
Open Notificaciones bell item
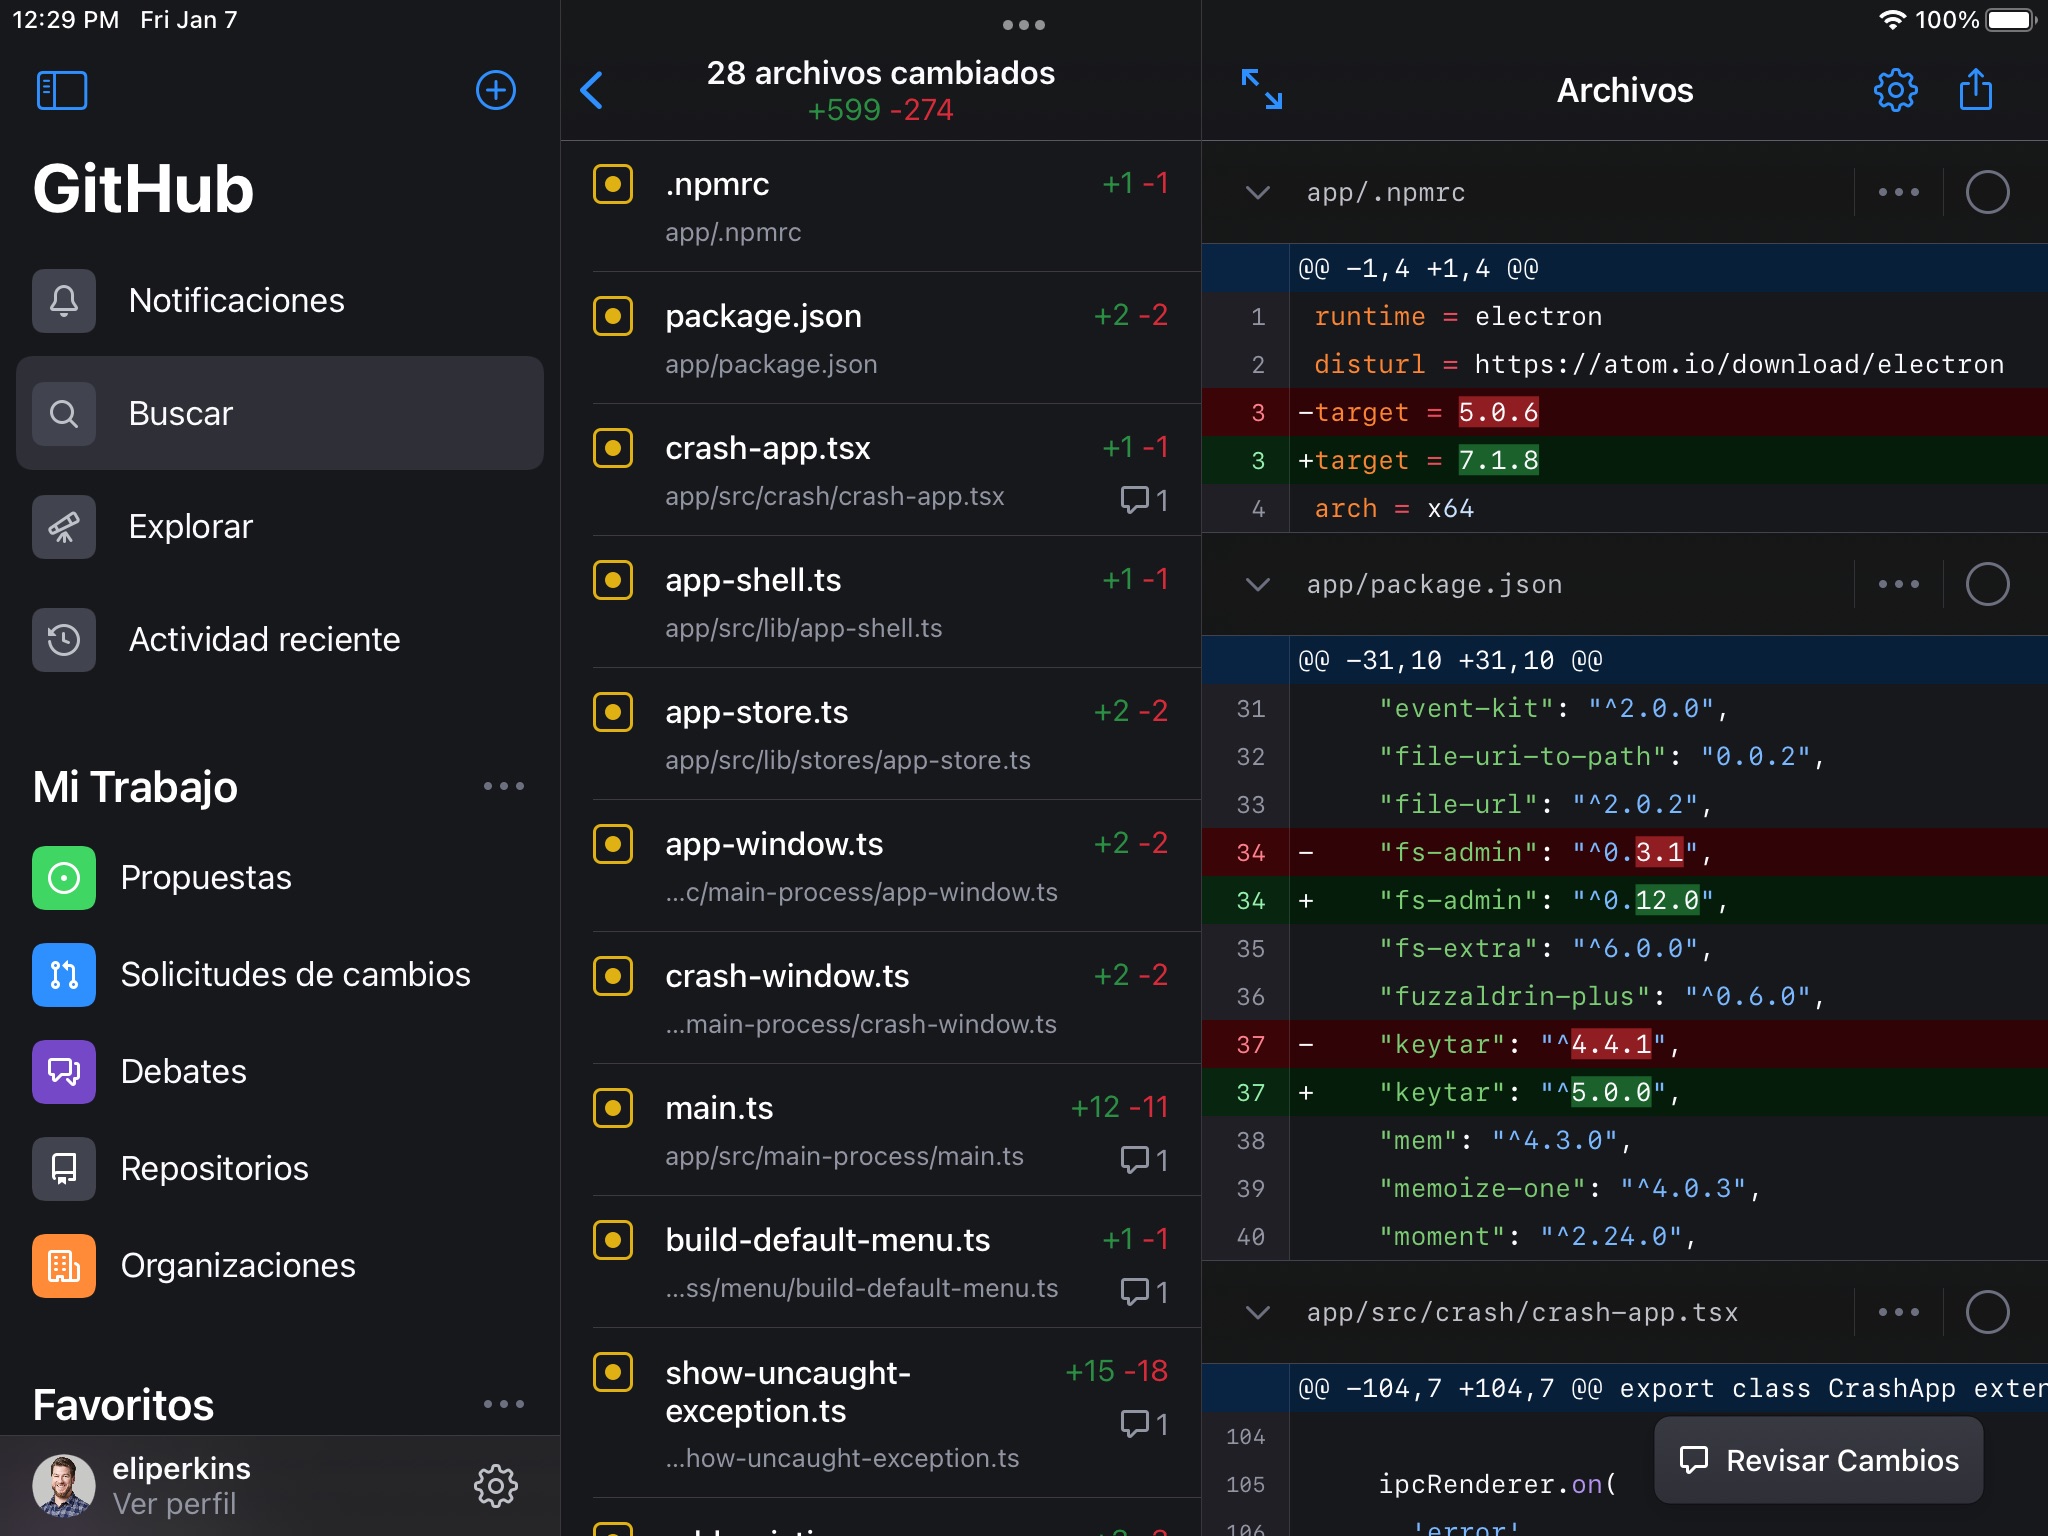pyautogui.click(x=280, y=300)
